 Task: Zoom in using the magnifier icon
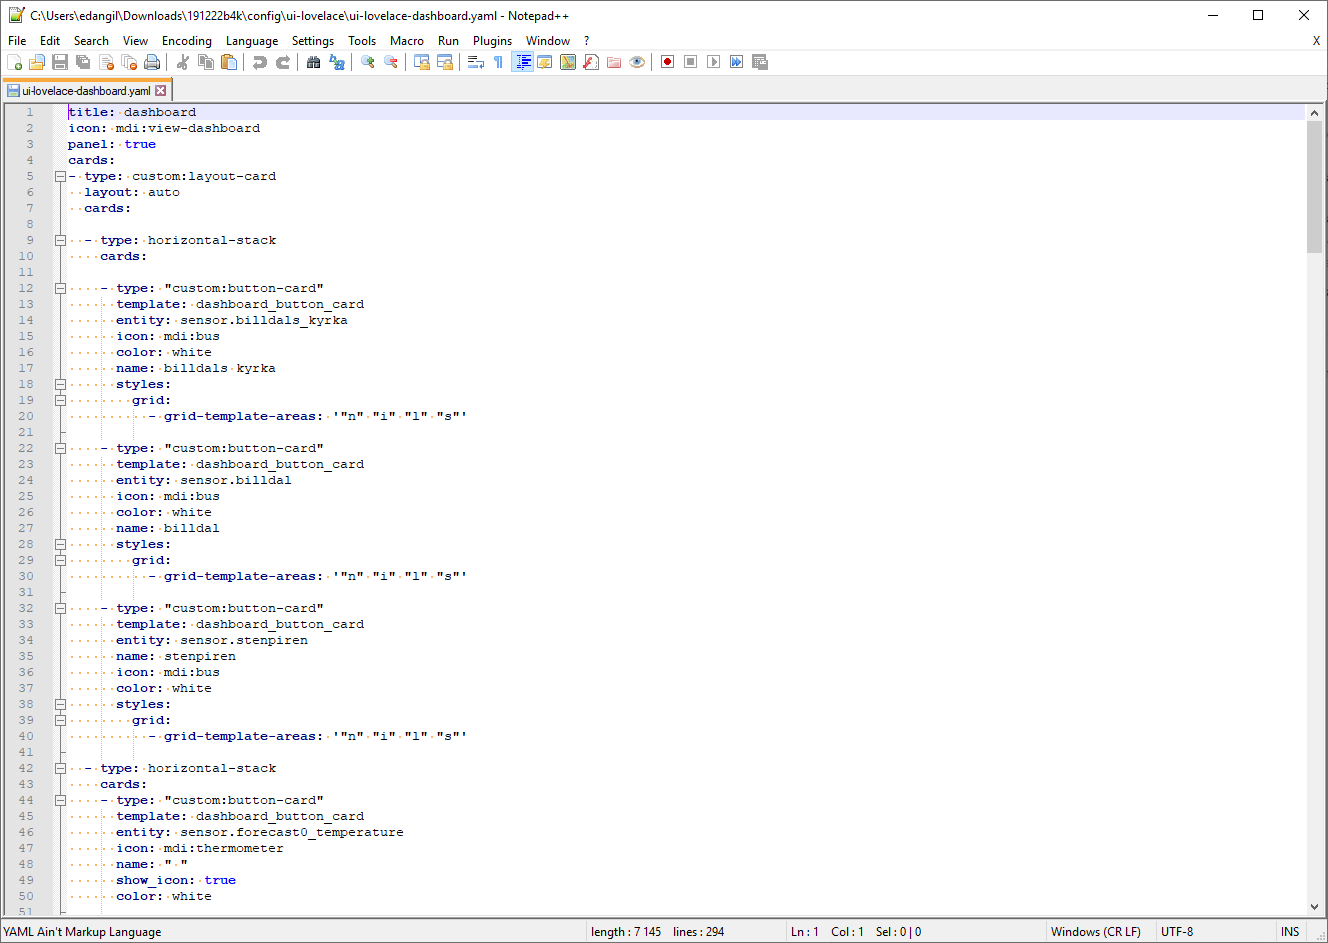(365, 61)
